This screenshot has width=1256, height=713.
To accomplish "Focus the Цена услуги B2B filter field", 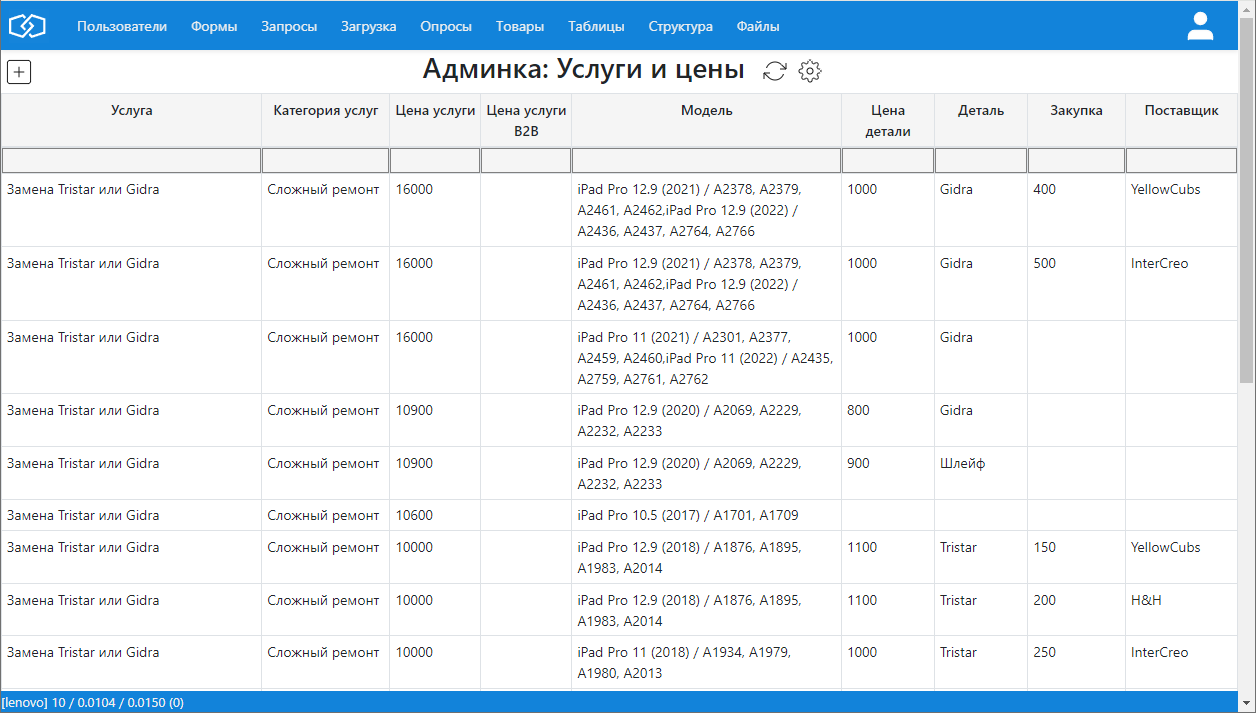I will [526, 160].
